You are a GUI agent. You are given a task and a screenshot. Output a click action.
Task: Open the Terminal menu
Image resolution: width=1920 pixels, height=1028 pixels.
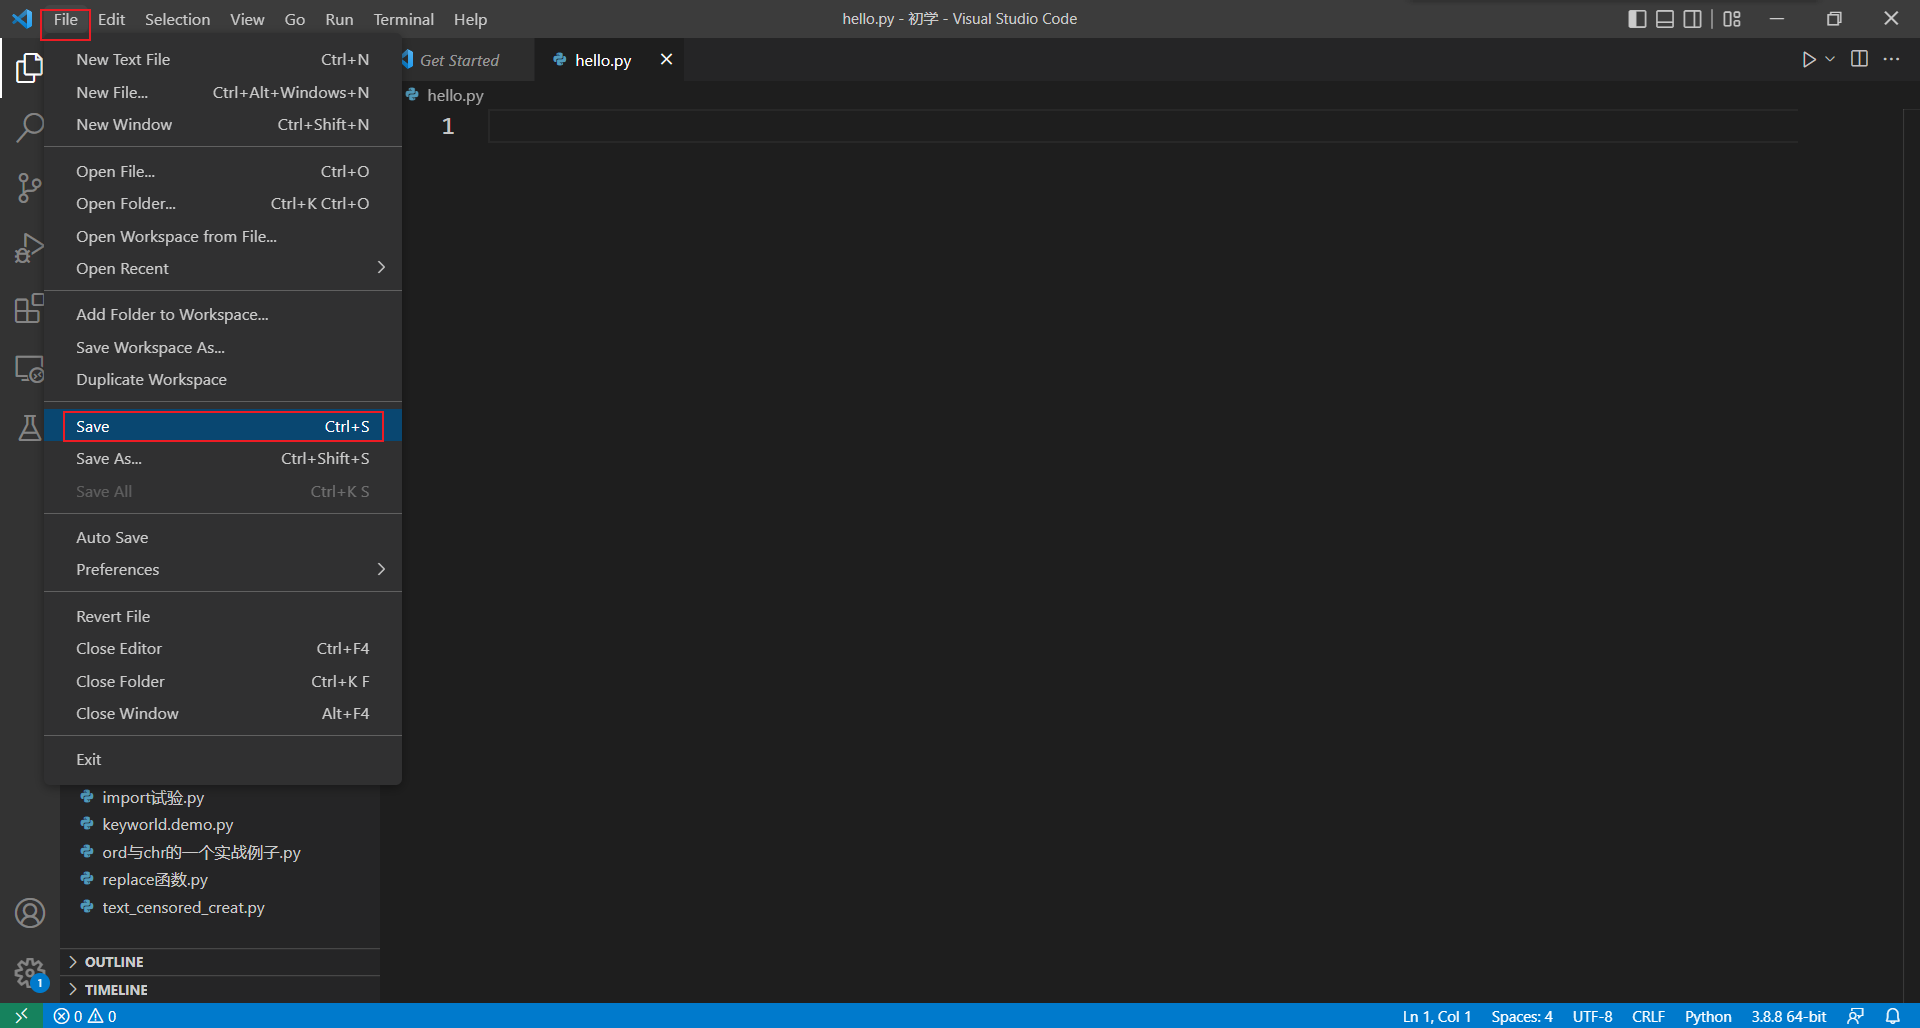[x=404, y=19]
